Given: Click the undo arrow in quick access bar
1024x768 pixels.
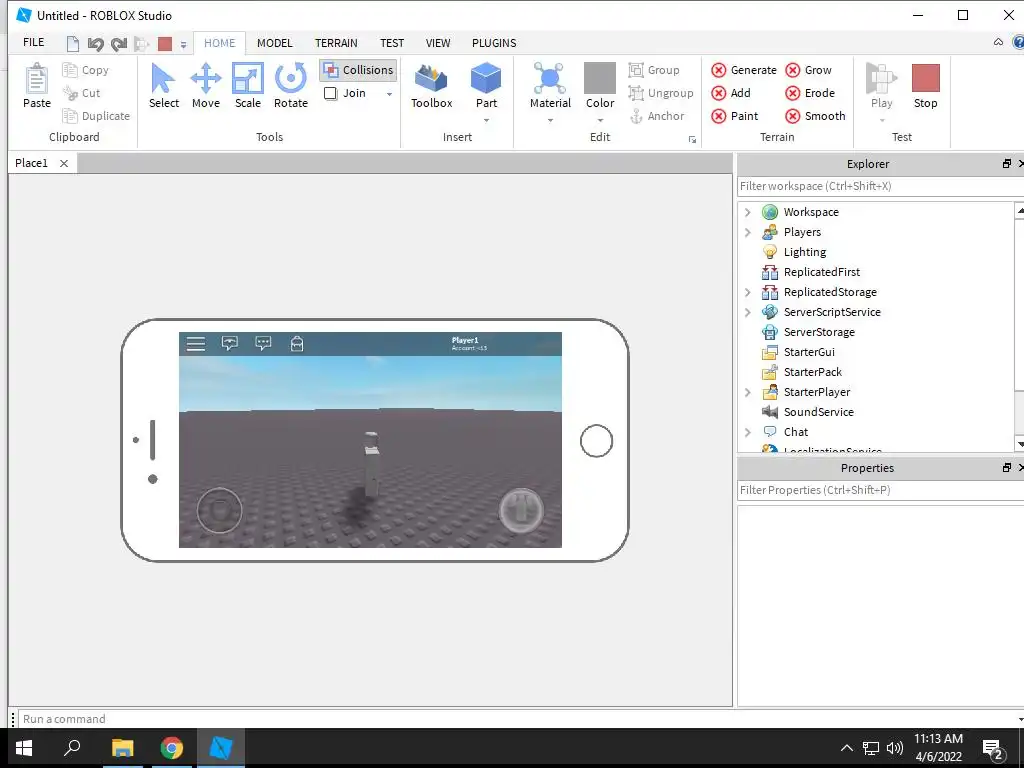Looking at the screenshot, I should click(95, 44).
